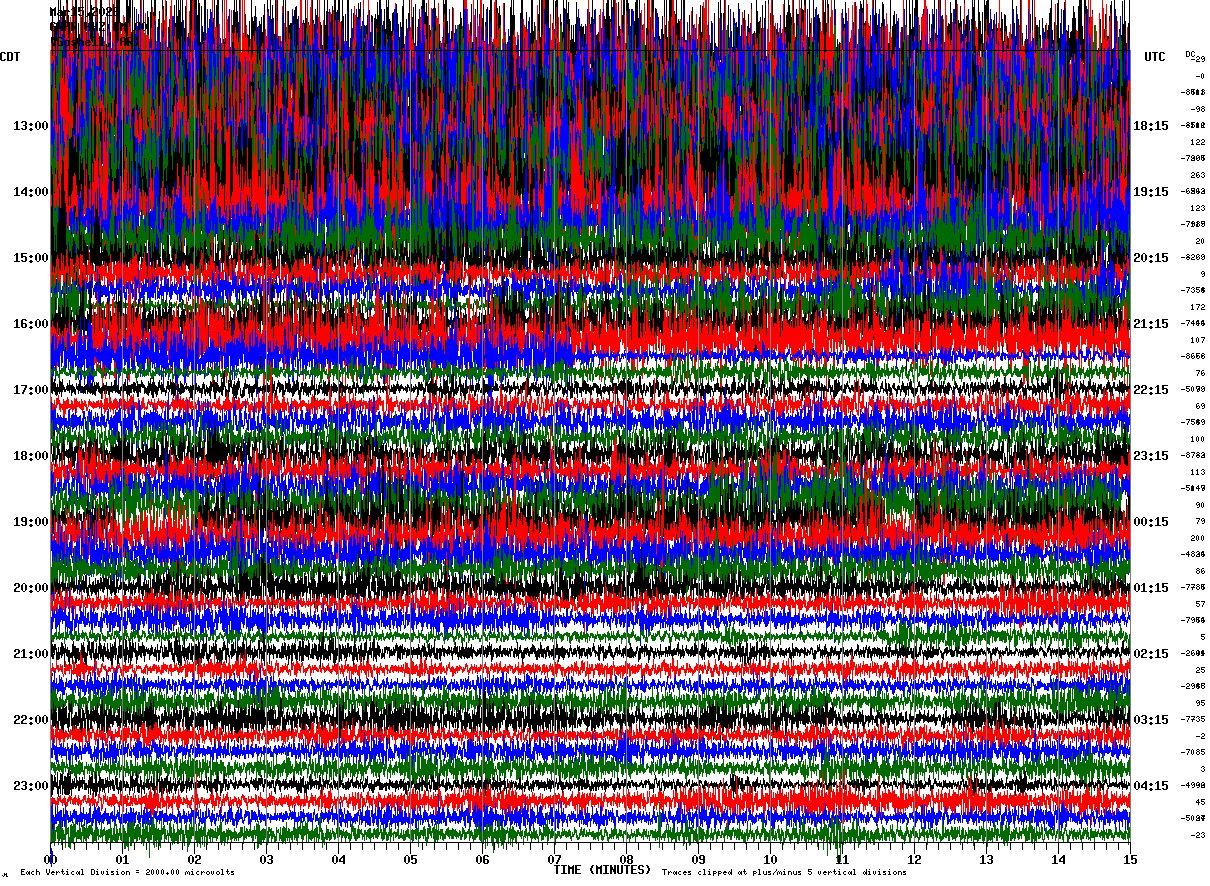Click minute 06 on the time axis
This screenshot has width=1210, height=886.
coord(483,859)
